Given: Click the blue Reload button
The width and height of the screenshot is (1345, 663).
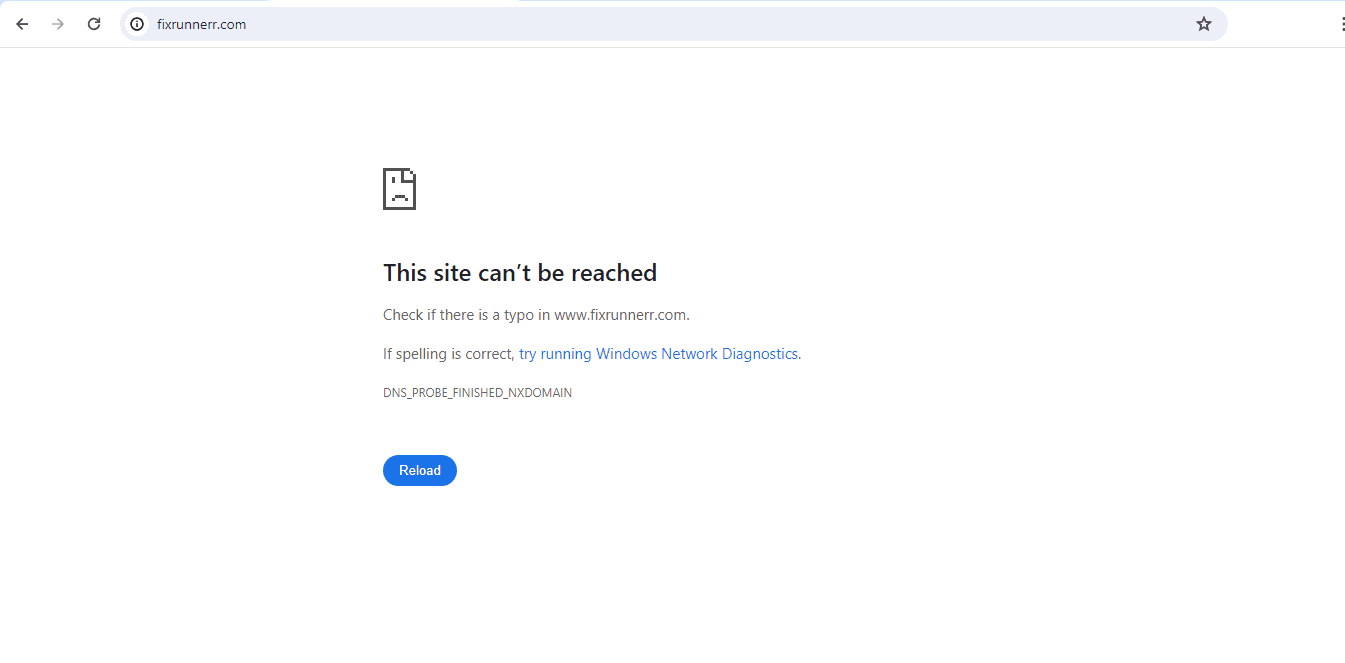Looking at the screenshot, I should pos(420,471).
